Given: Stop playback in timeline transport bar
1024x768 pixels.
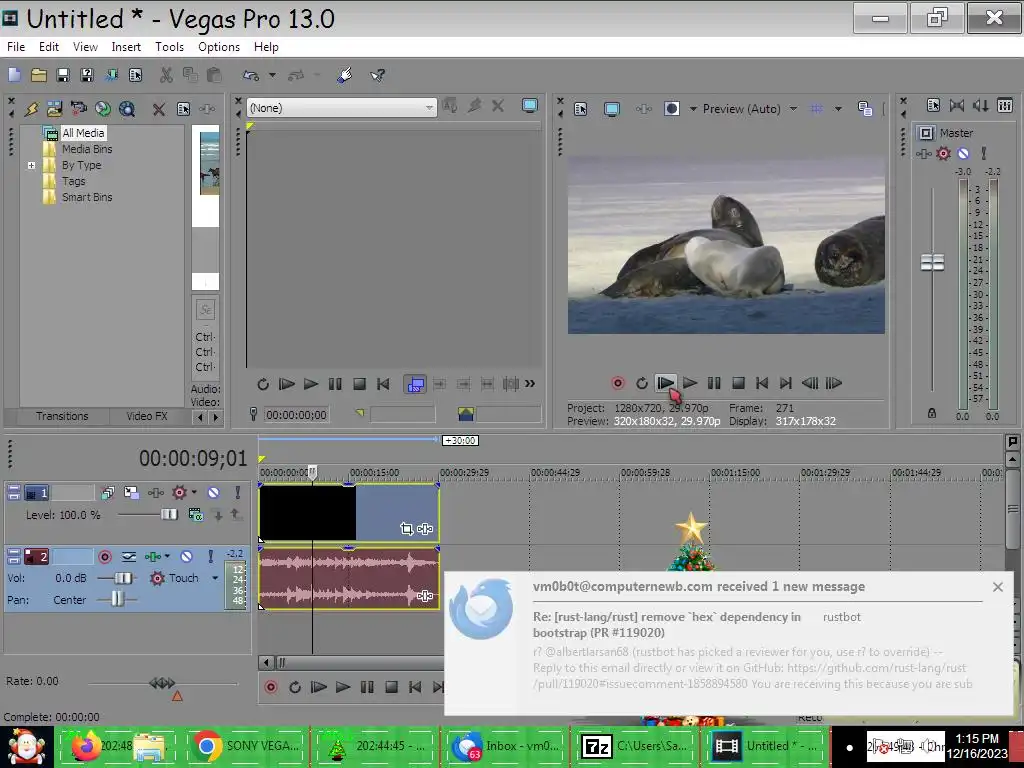Looking at the screenshot, I should (x=391, y=687).
